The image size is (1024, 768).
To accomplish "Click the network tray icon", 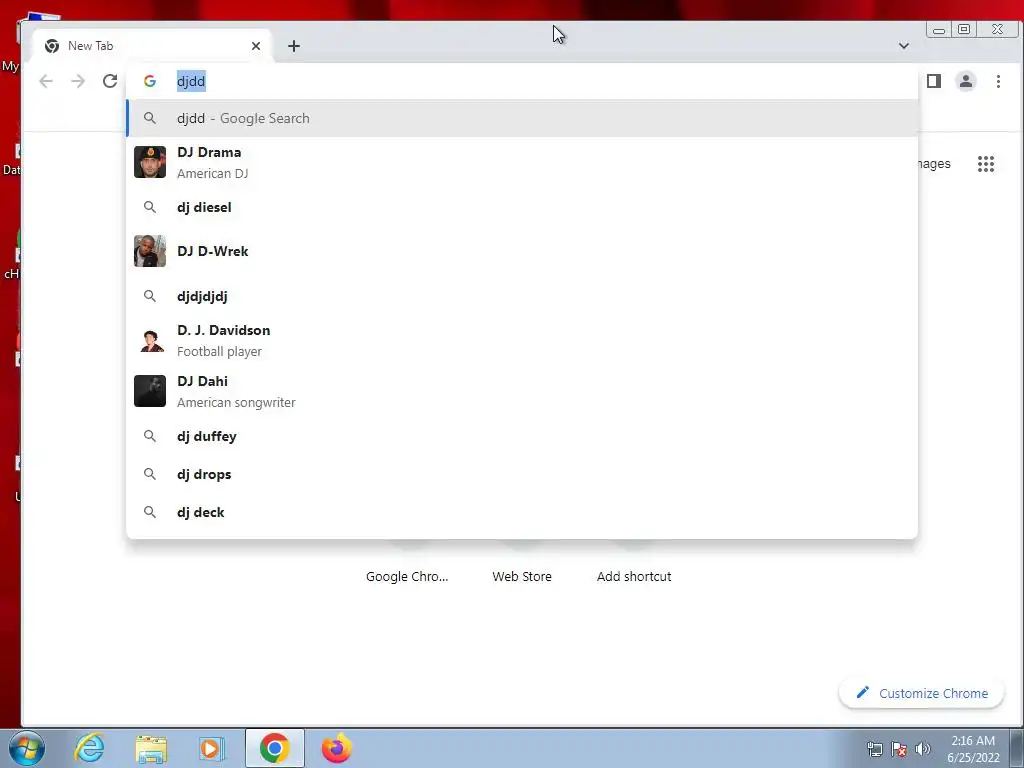I will click(x=874, y=749).
